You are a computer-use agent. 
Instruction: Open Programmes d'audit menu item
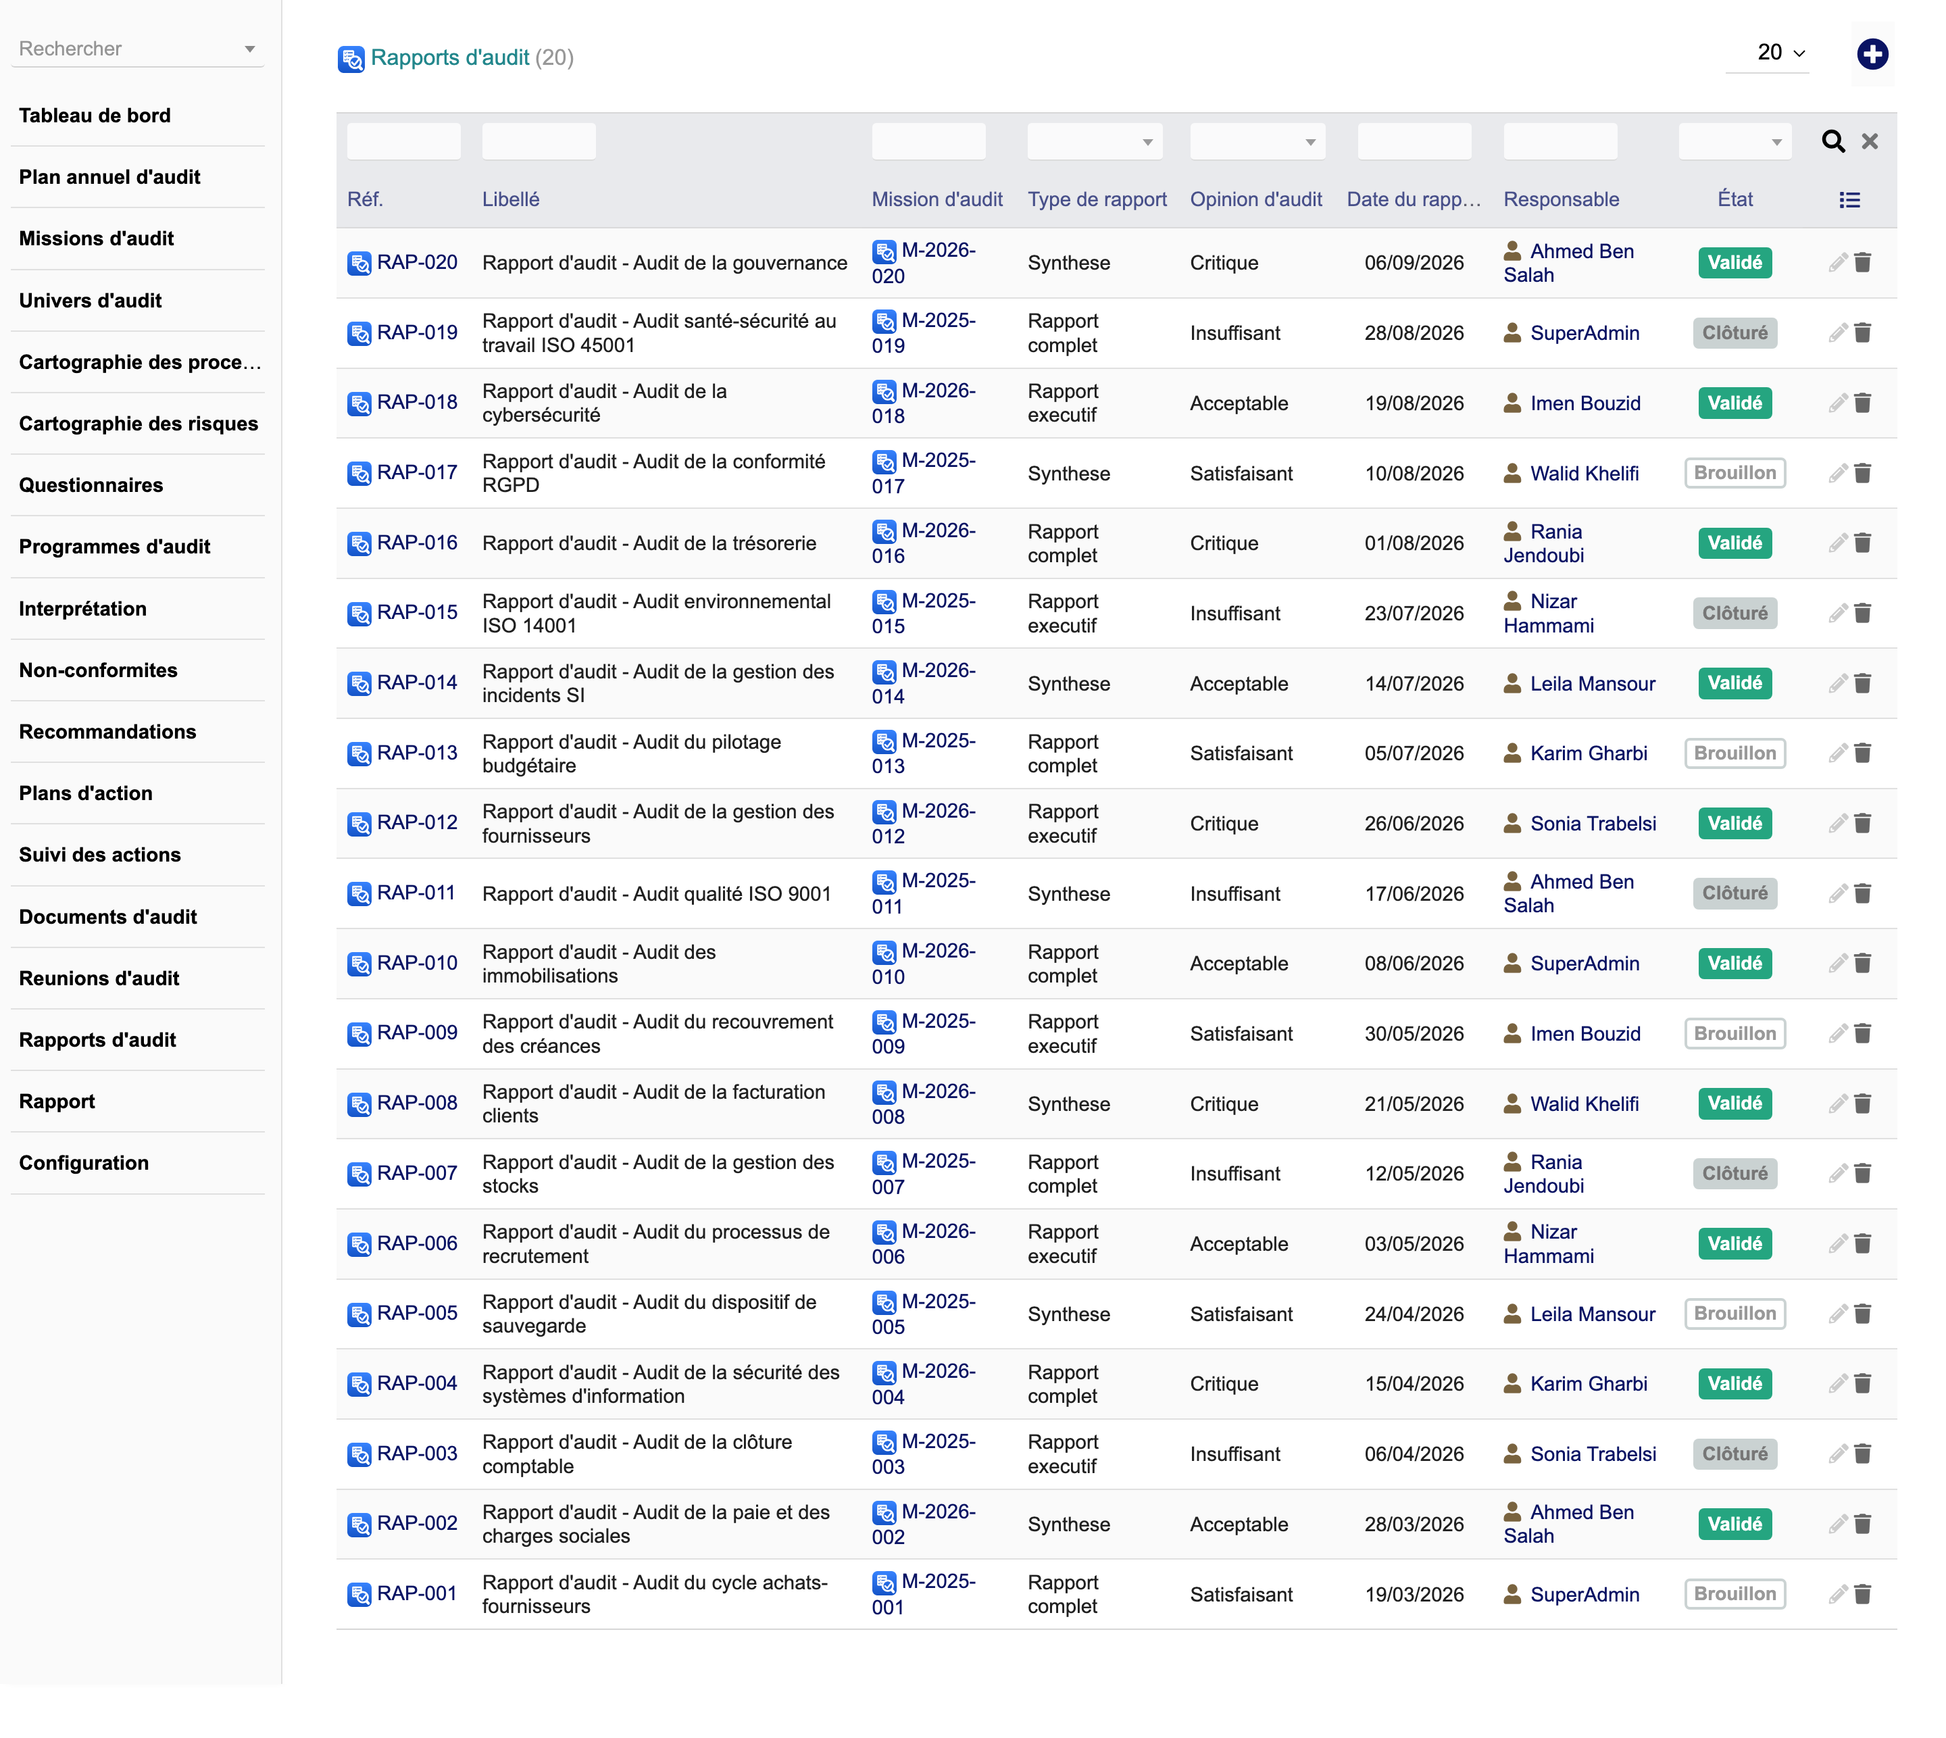[x=115, y=547]
